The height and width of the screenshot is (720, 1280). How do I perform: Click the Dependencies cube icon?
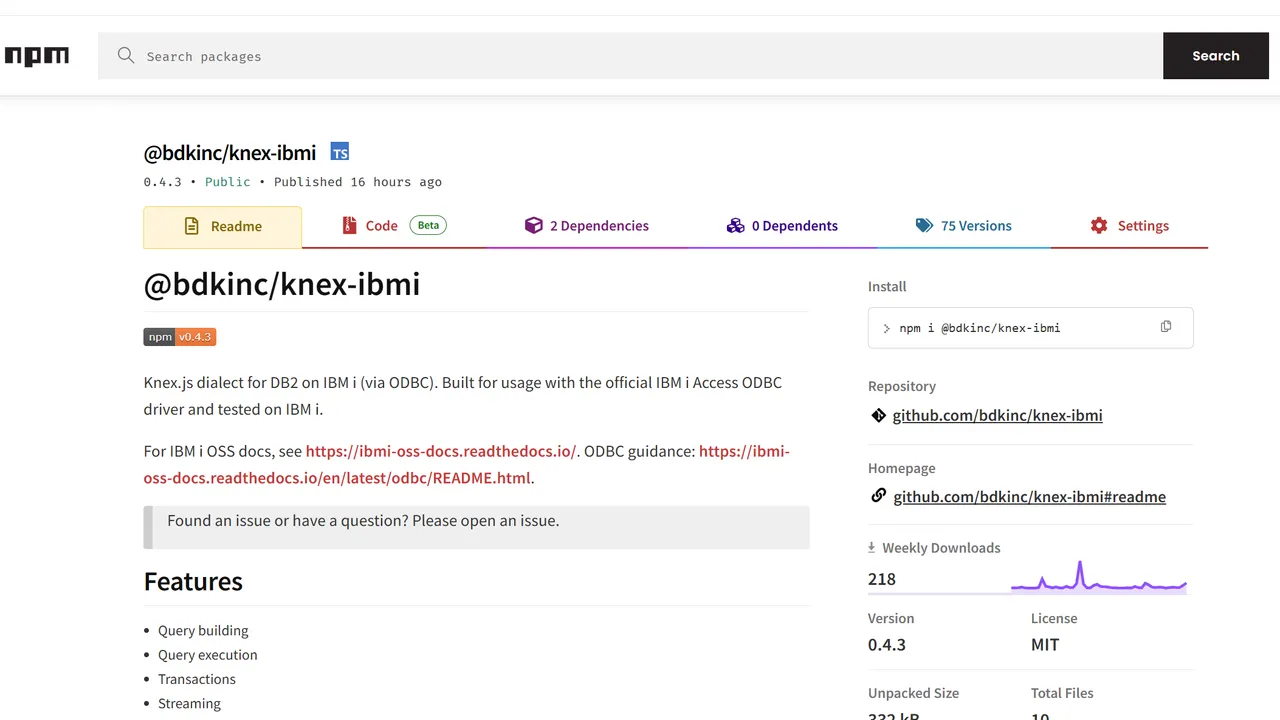coord(534,226)
